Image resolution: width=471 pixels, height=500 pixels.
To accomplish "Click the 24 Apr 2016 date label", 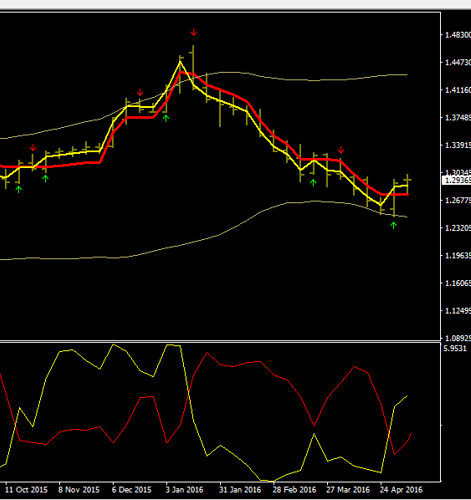I will tap(401, 490).
